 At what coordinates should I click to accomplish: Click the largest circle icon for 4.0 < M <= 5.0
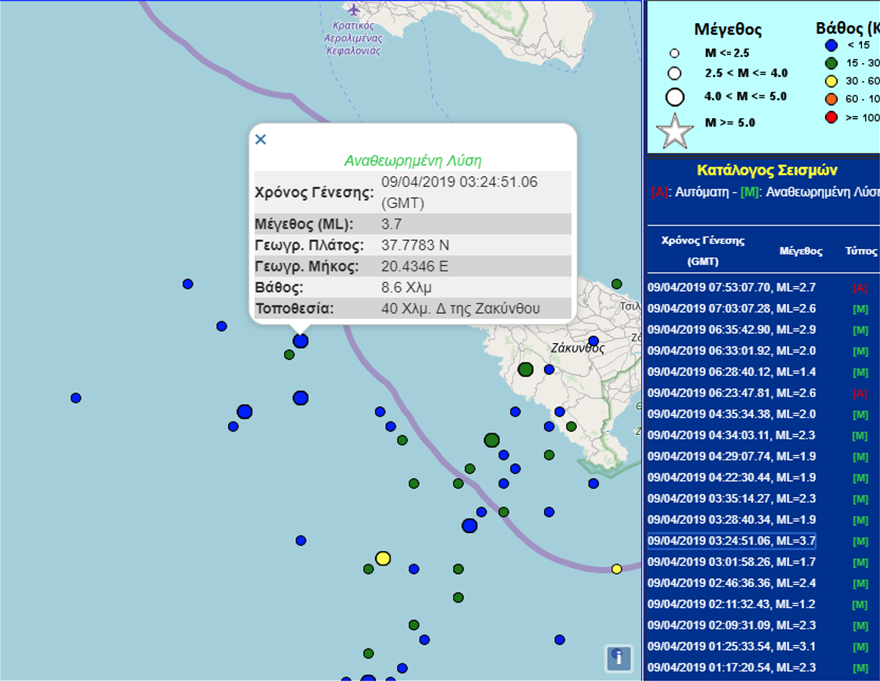pos(675,97)
